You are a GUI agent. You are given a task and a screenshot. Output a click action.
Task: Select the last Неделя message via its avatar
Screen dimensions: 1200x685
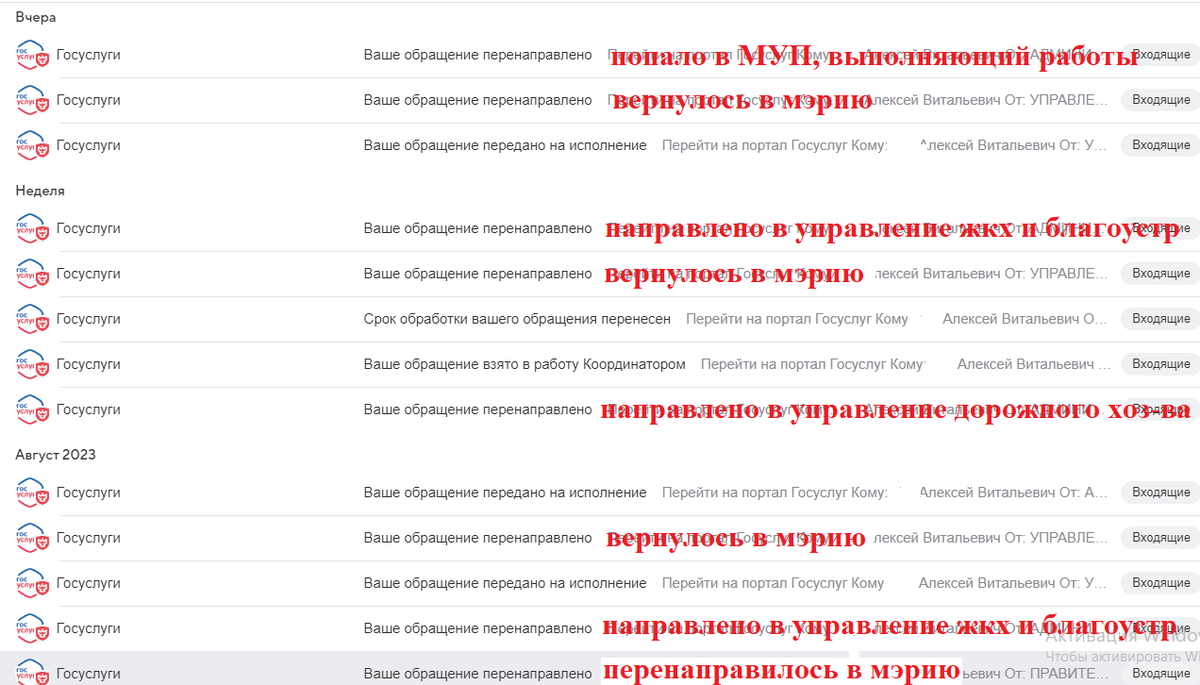[32, 409]
